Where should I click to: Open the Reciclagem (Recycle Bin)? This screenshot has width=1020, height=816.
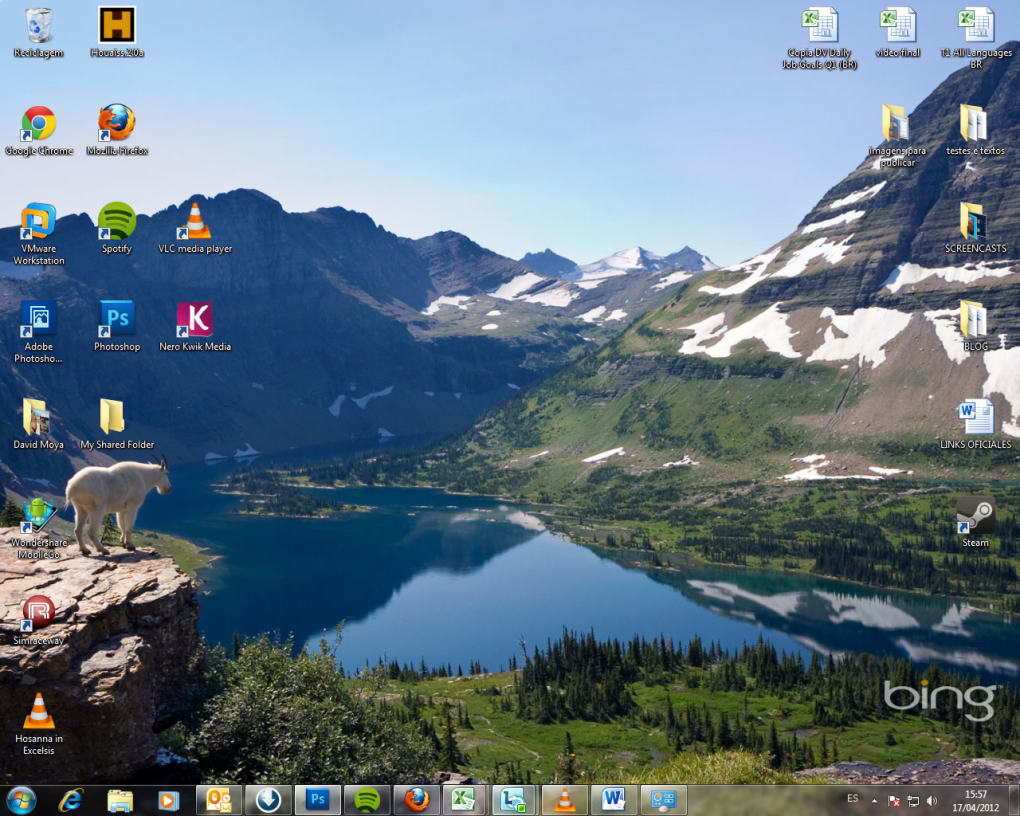pyautogui.click(x=39, y=25)
